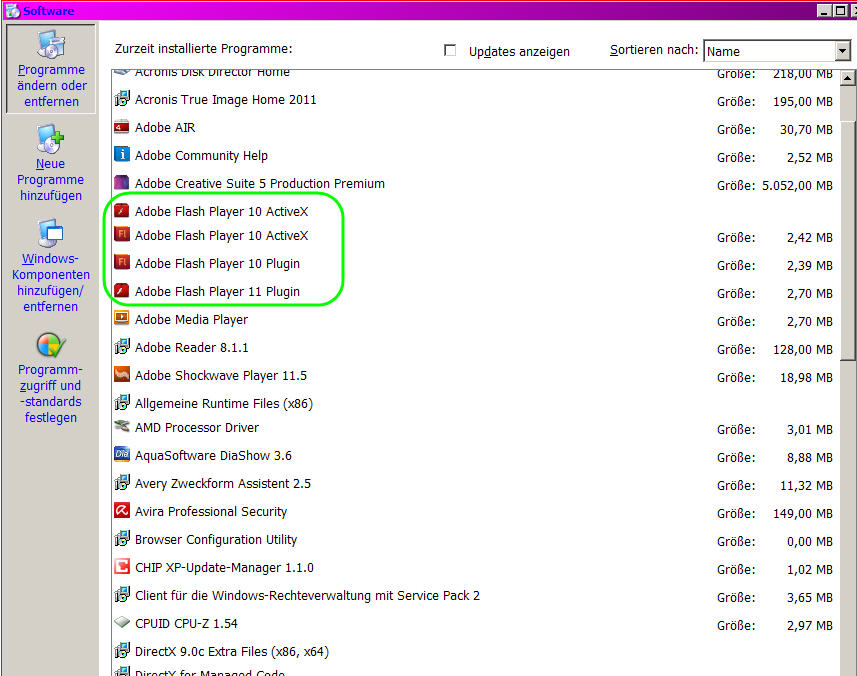Pick the Adobe Creative Suite 5 Production Premium icon
The width and height of the screenshot is (857, 676).
122,183
